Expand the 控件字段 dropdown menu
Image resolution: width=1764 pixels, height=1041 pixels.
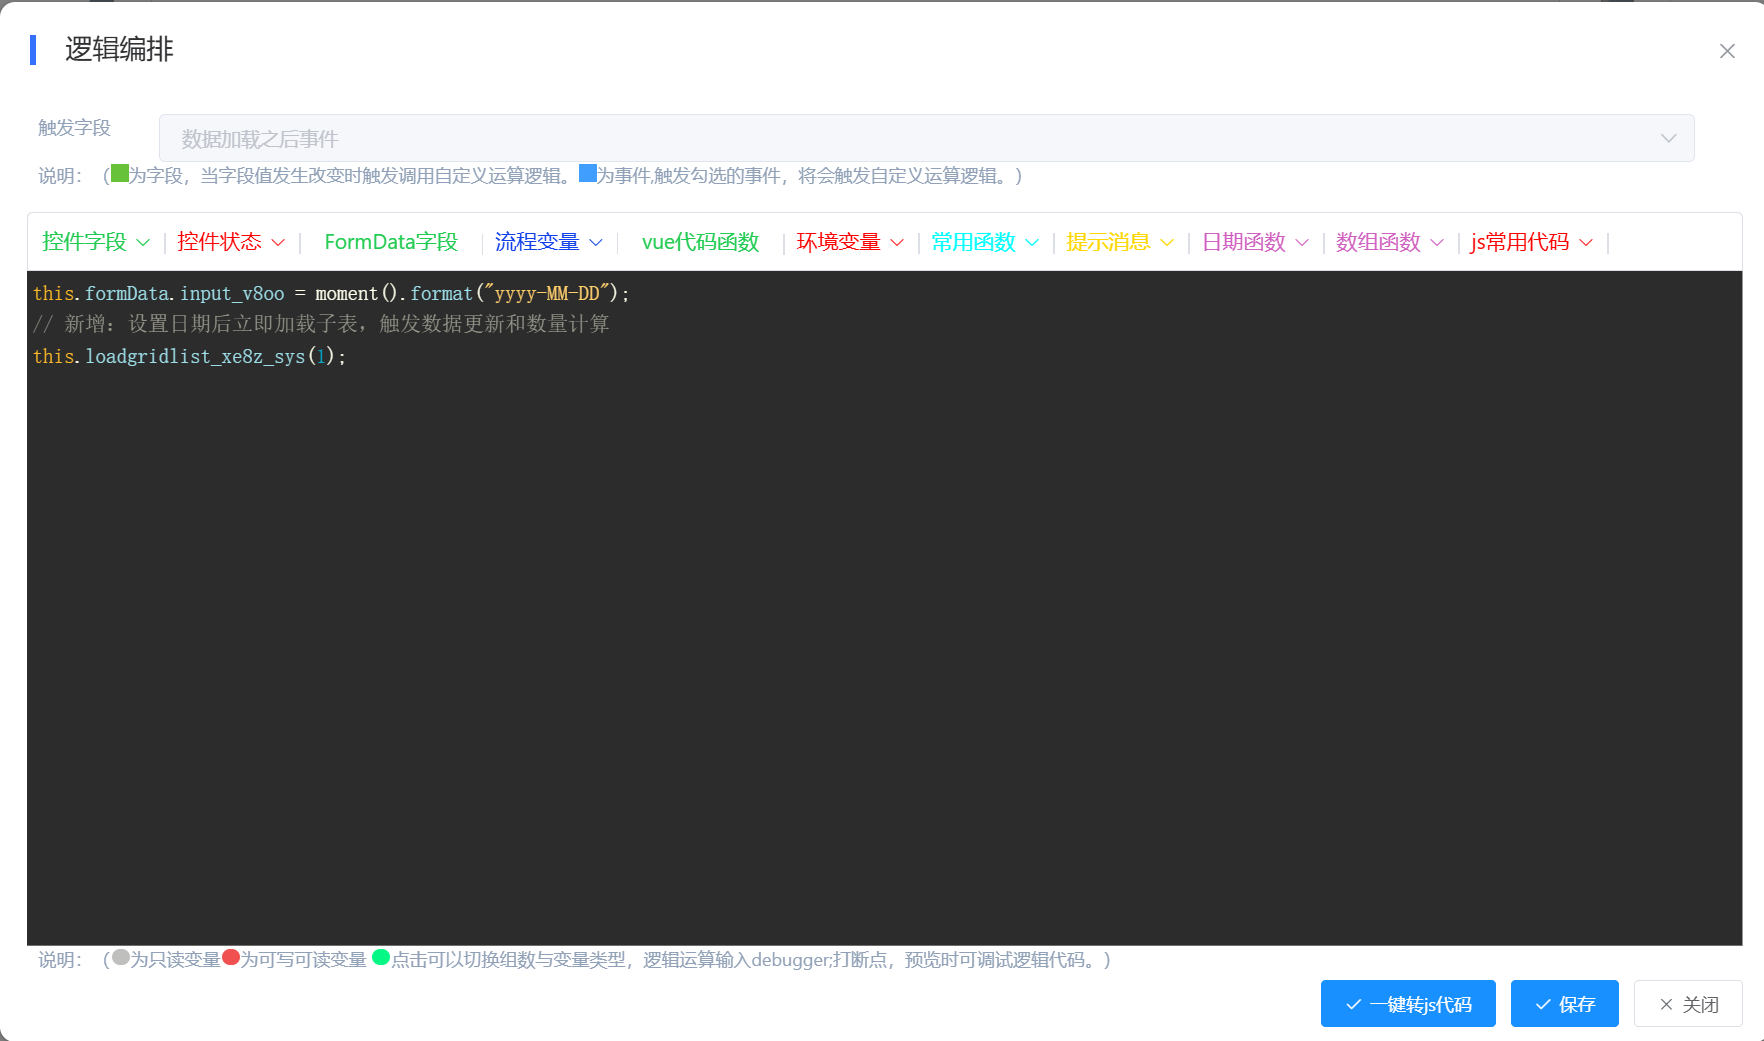point(95,242)
